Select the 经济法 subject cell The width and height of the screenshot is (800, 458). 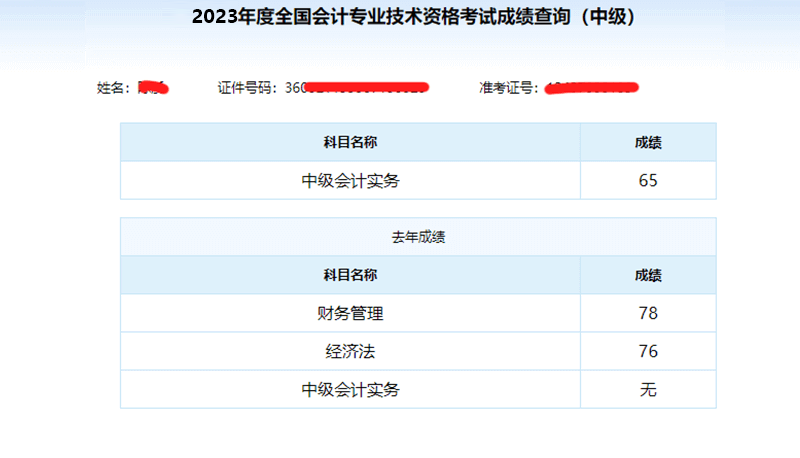[350, 351]
